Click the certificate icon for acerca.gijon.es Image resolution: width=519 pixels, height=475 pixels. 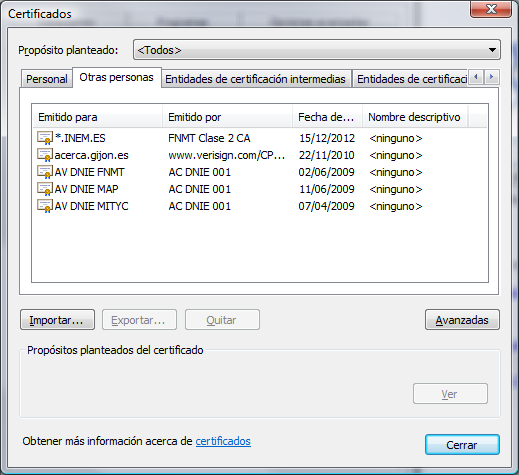coord(45,155)
